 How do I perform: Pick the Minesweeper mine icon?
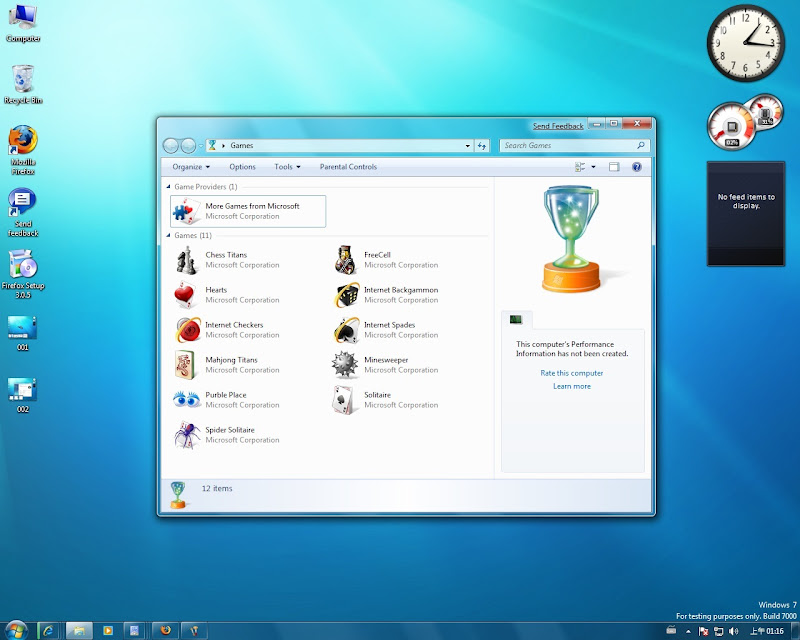pyautogui.click(x=345, y=365)
